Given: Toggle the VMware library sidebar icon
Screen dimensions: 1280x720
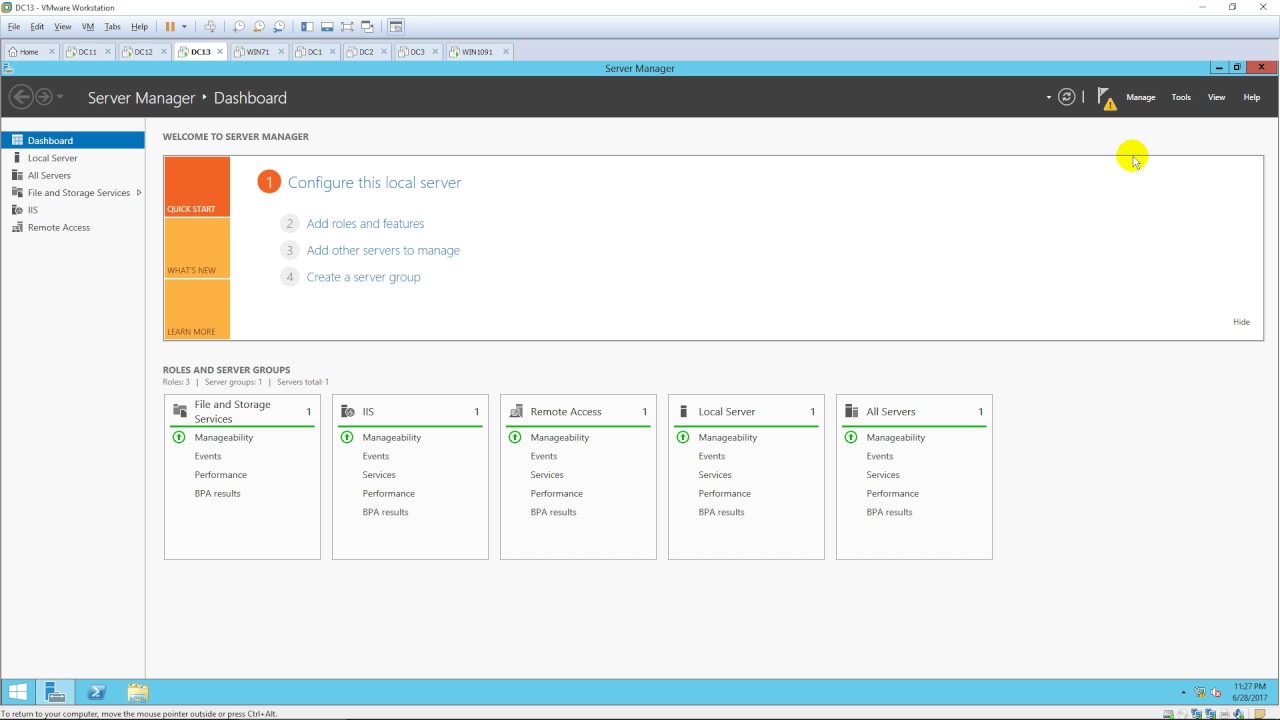Looking at the screenshot, I should tap(307, 26).
